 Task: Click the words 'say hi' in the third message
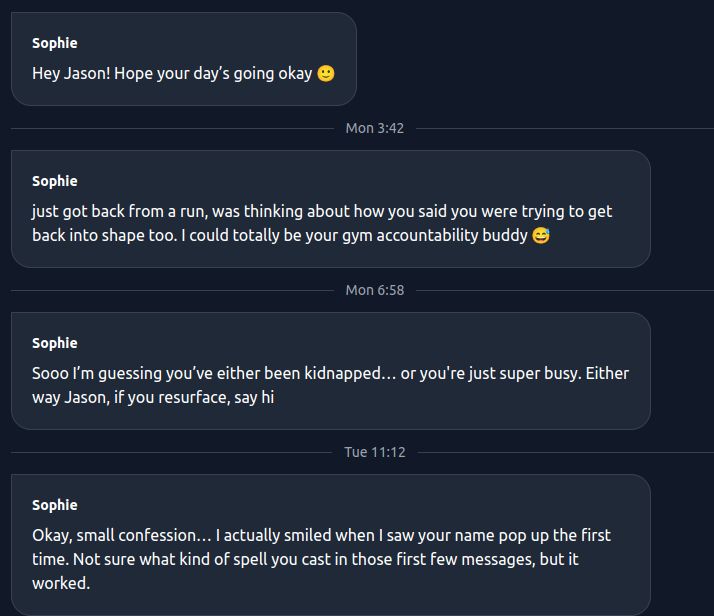[253, 398]
